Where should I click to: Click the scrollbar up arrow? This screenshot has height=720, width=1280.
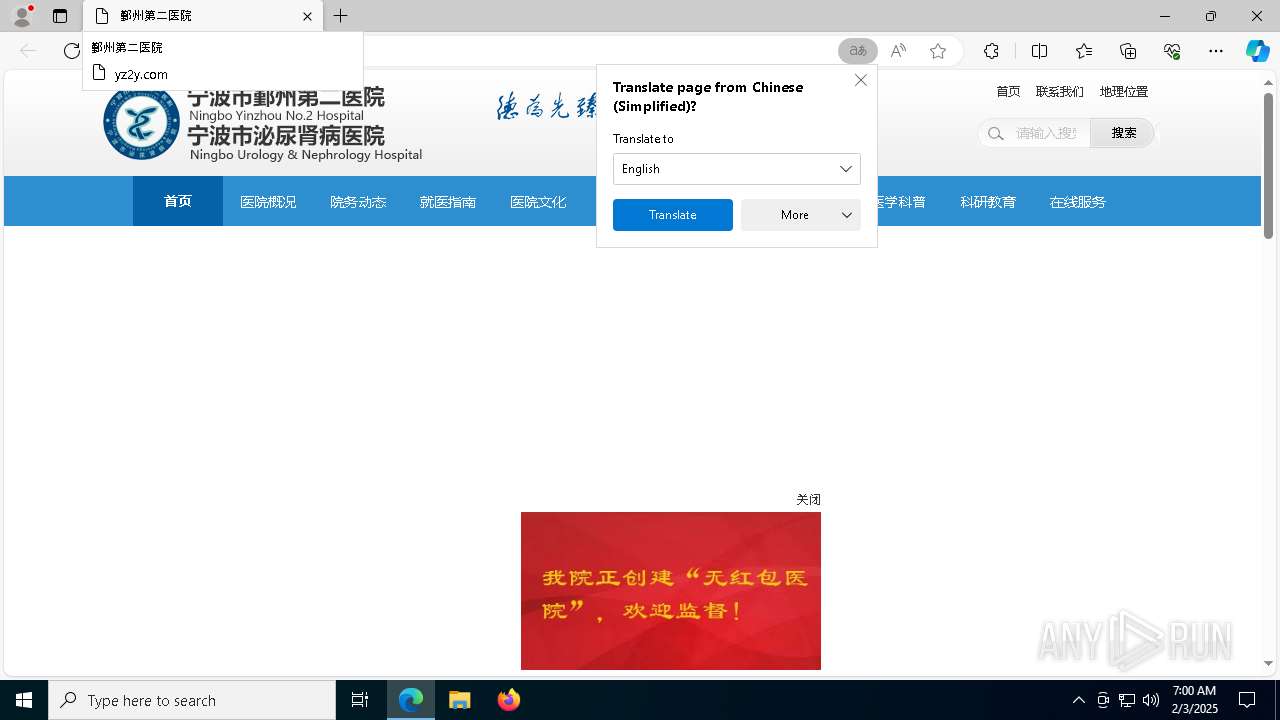pos(1268,83)
